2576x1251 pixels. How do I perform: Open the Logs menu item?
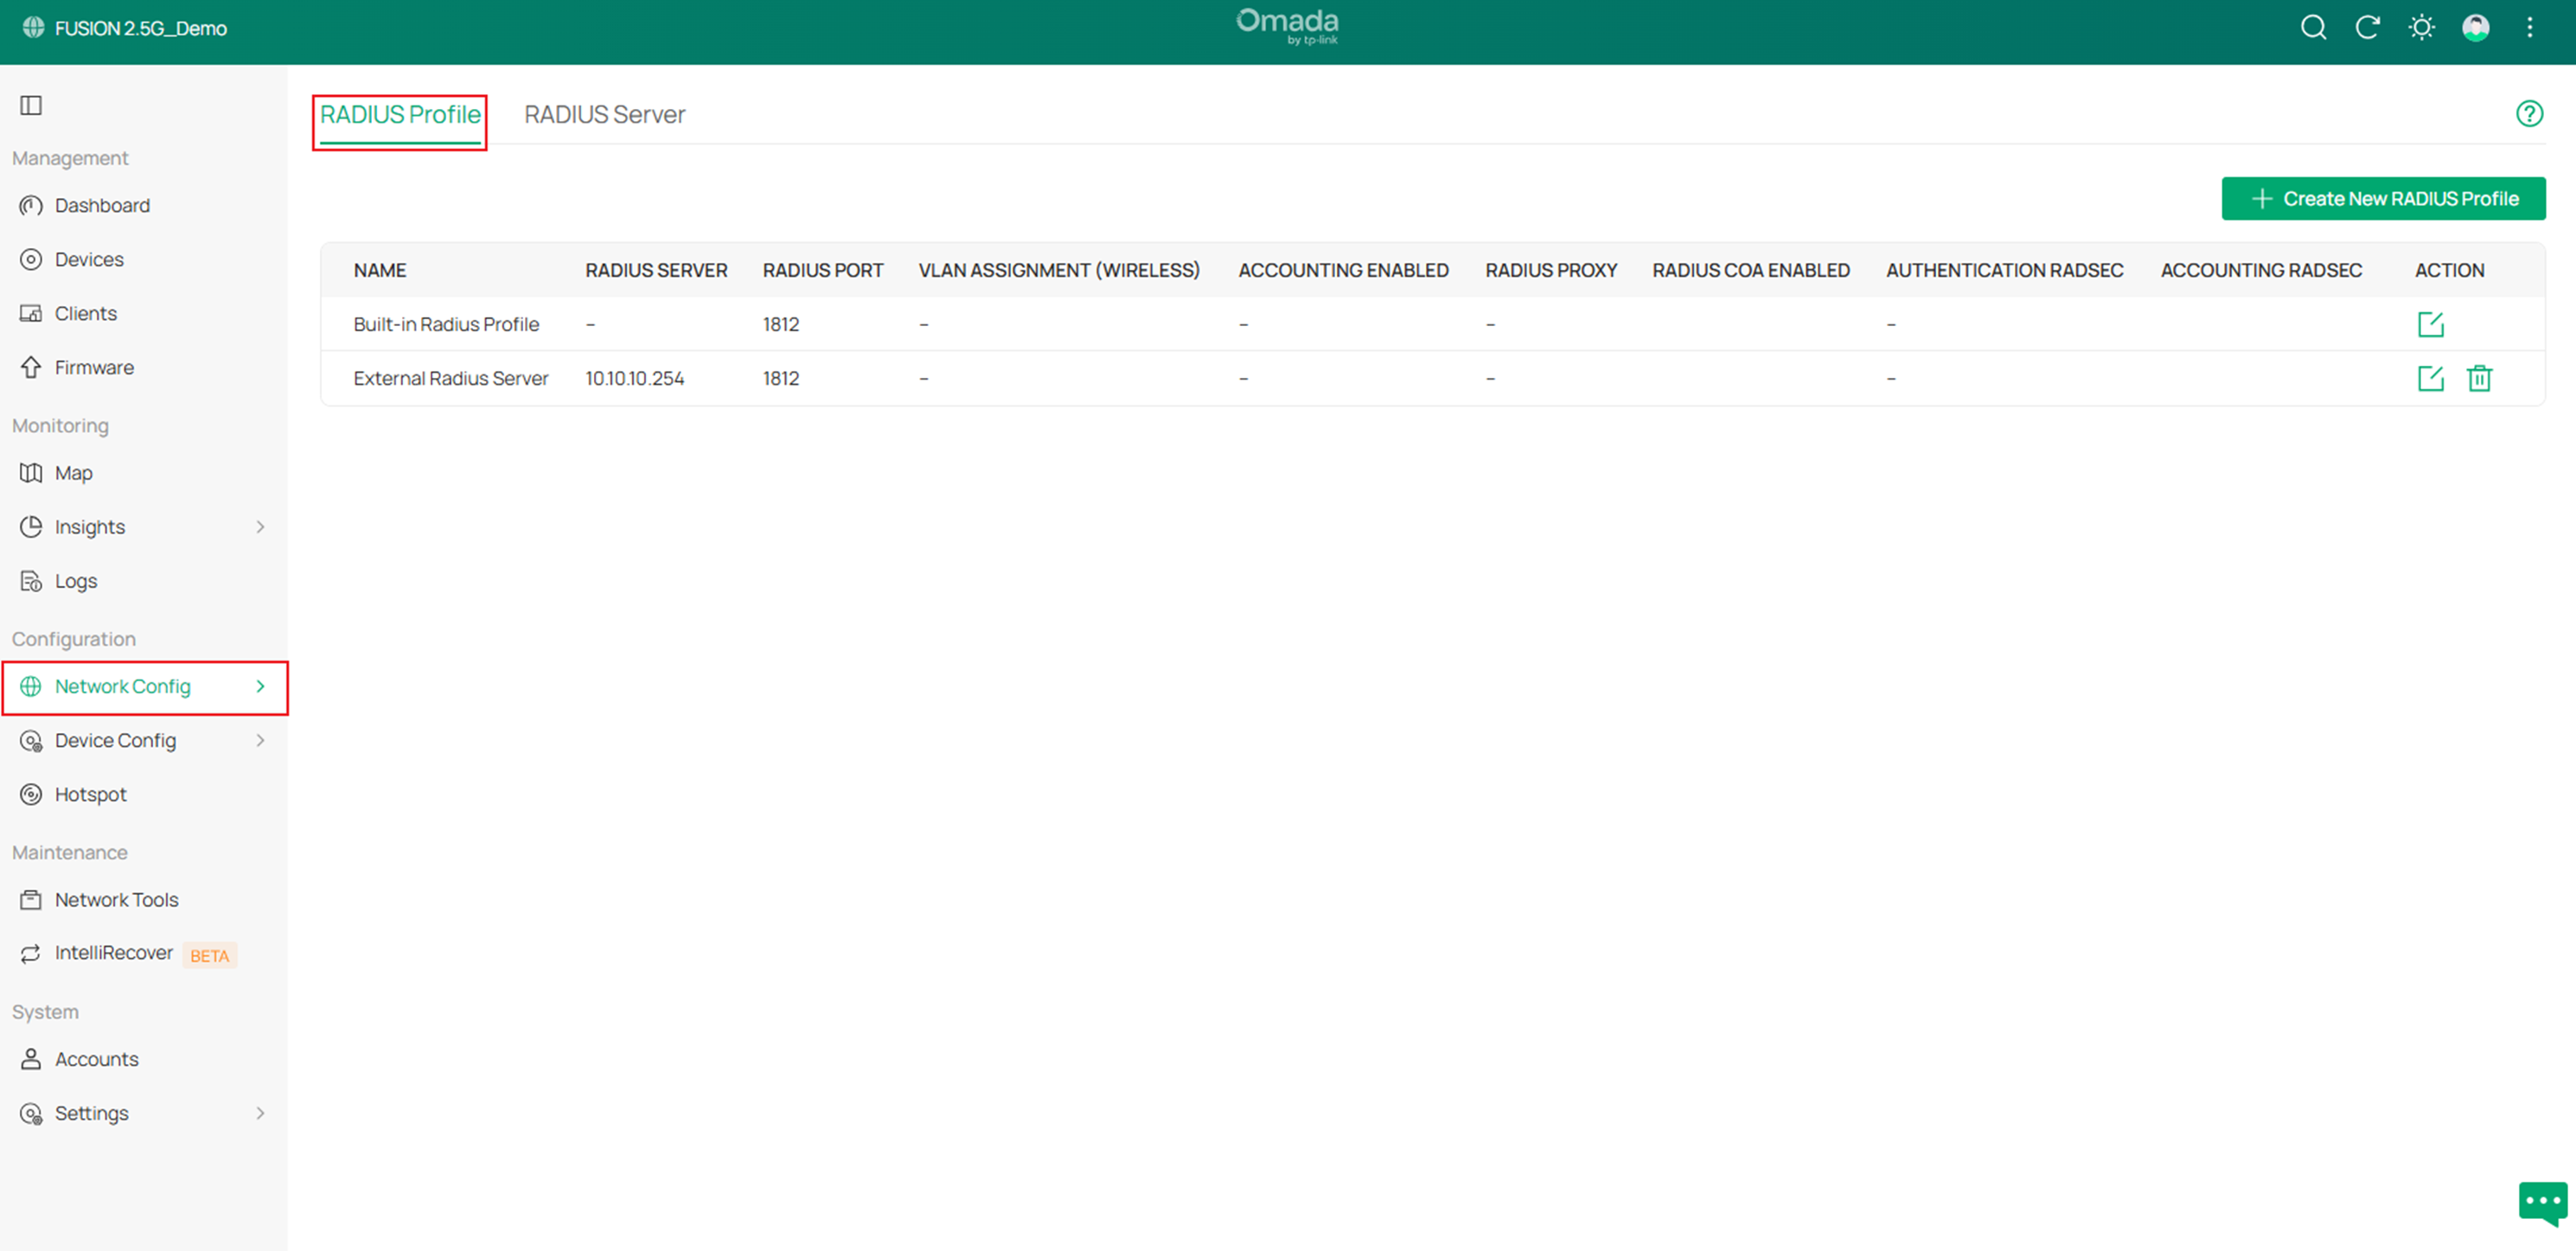76,581
